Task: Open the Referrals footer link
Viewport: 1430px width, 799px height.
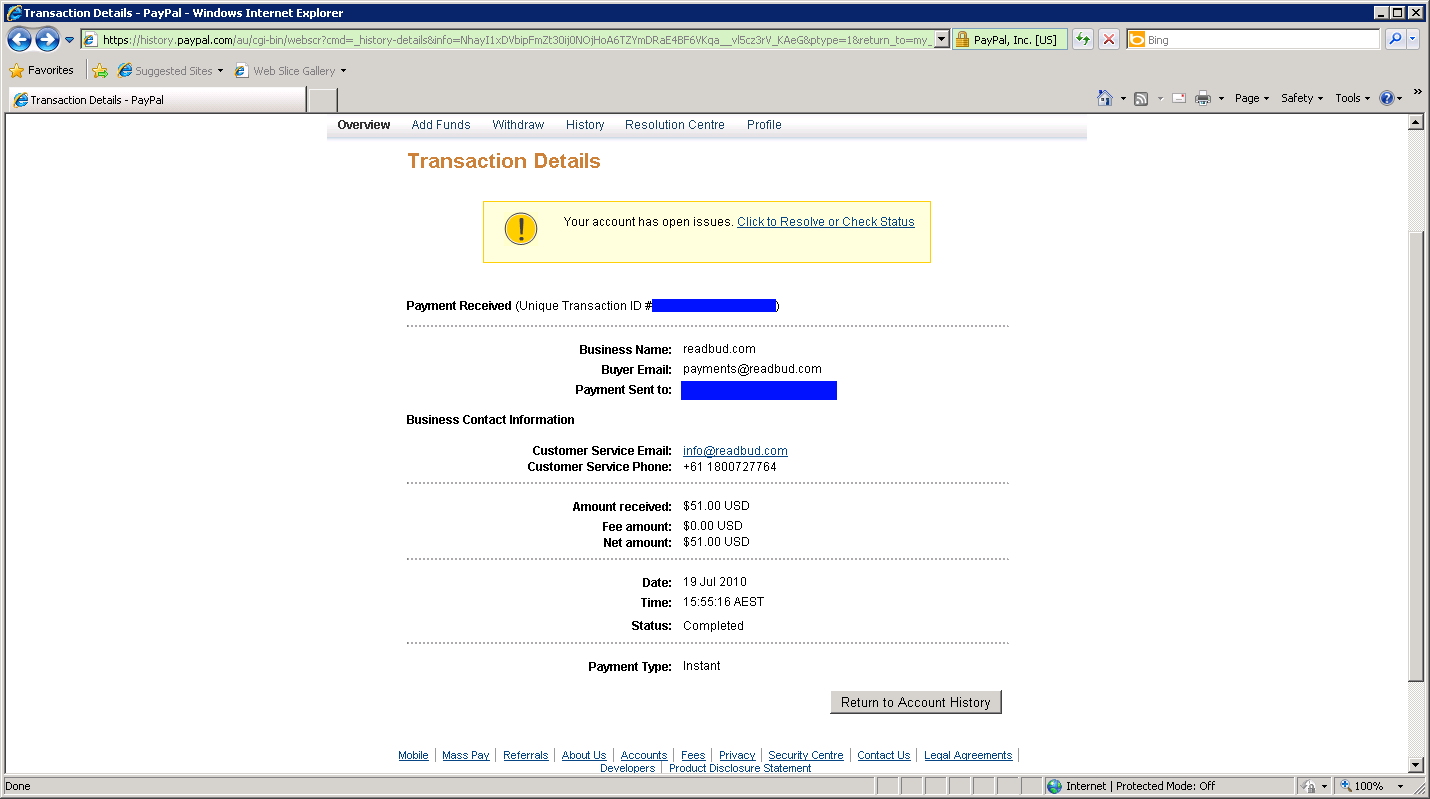Action: [x=526, y=755]
